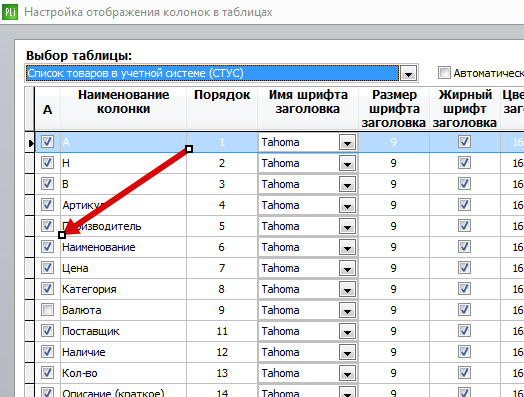Toggle bold header checkbox in Категория row
This screenshot has width=524, height=397.
(464, 289)
